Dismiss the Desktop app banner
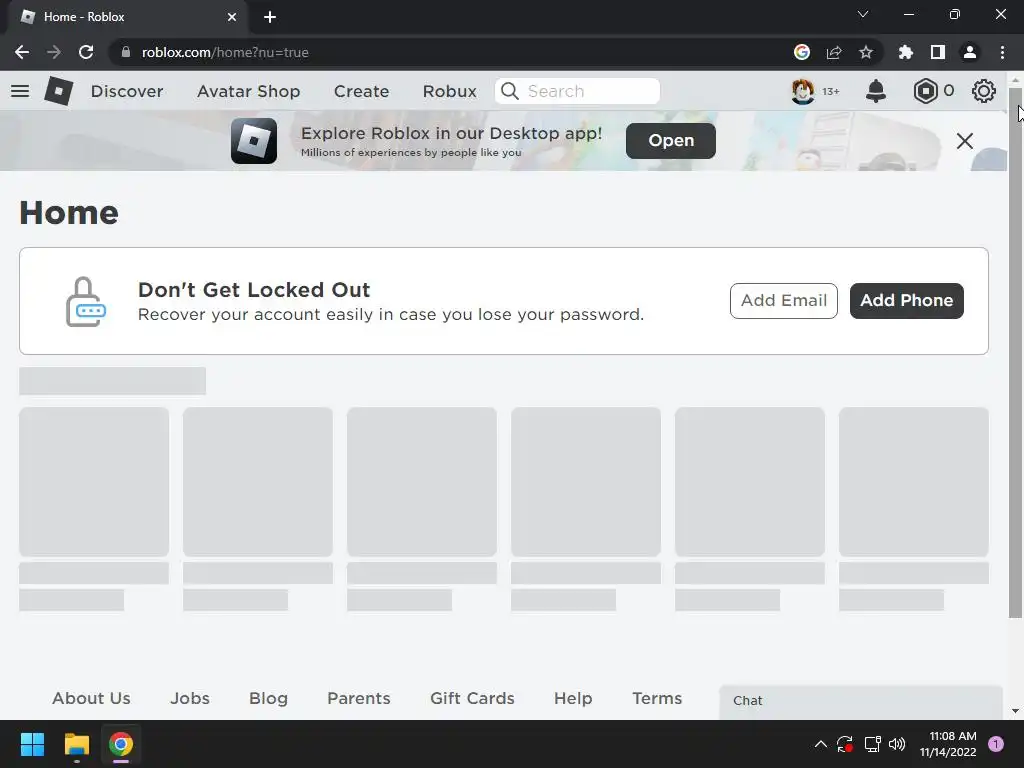This screenshot has width=1024, height=768. (x=965, y=140)
